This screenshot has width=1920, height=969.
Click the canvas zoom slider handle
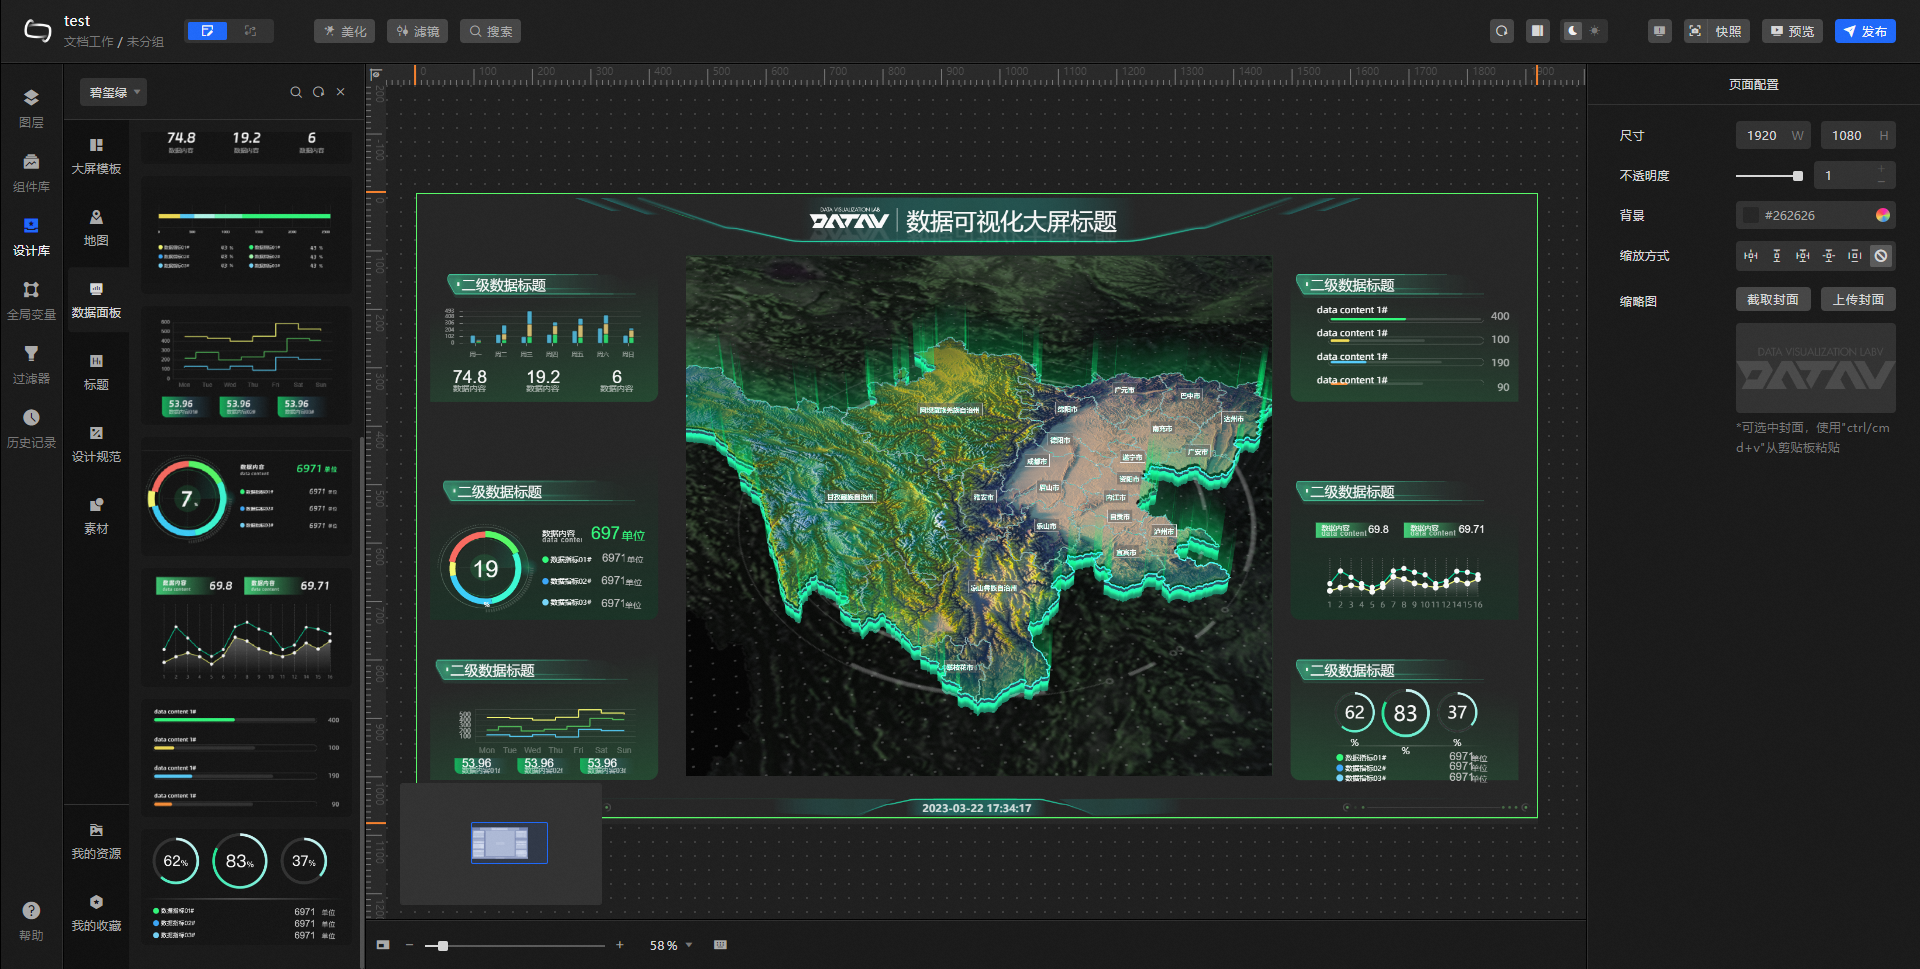click(443, 945)
